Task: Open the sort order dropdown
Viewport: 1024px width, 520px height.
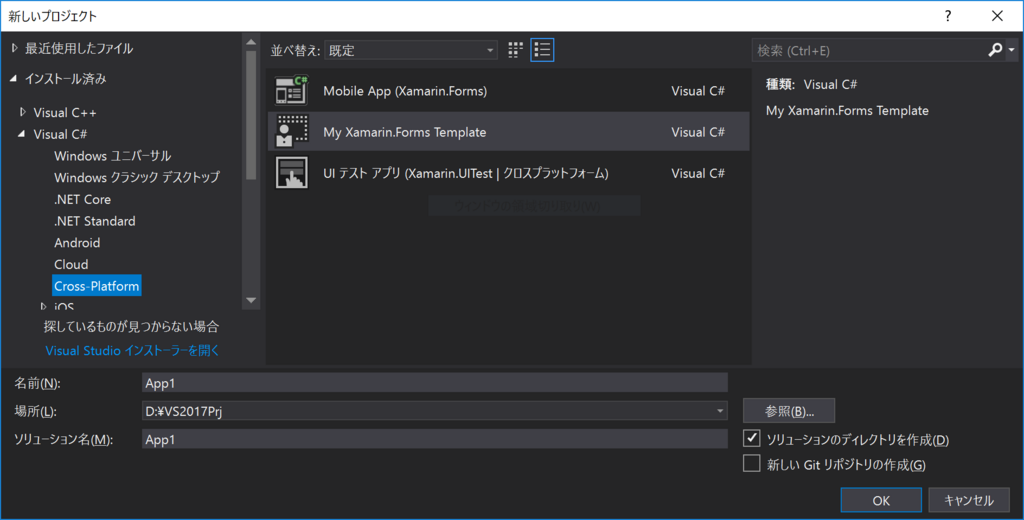Action: (x=411, y=50)
